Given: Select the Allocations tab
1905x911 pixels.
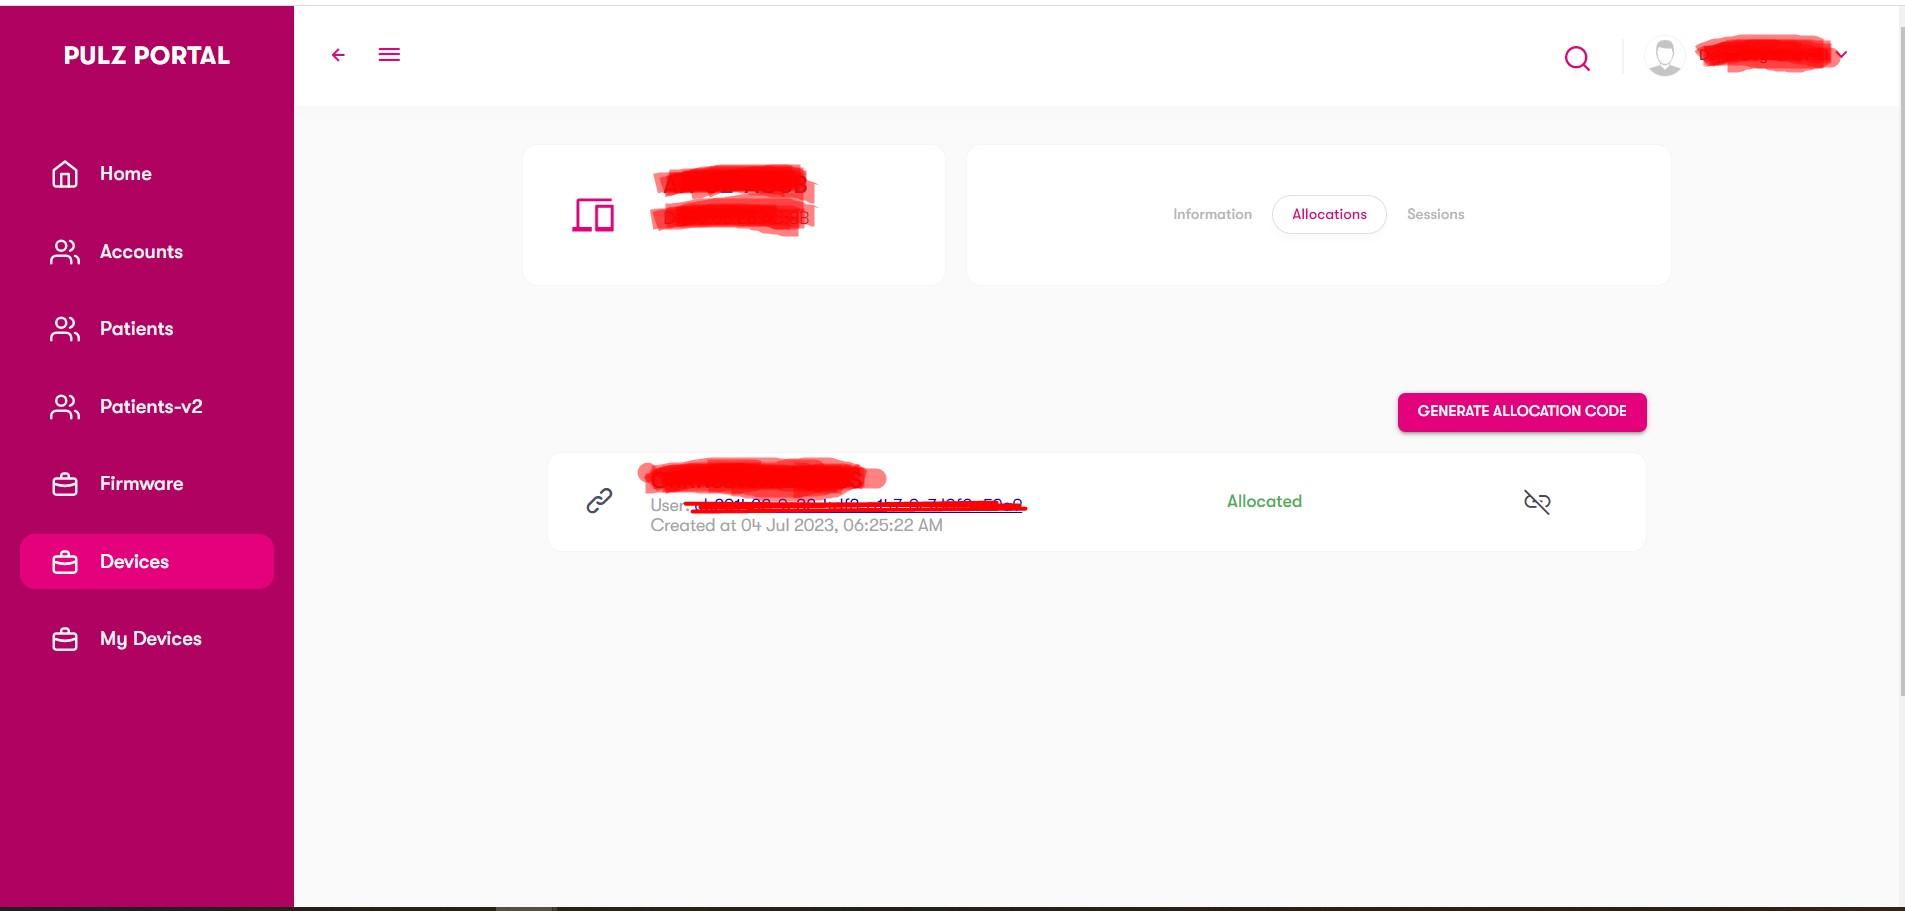Looking at the screenshot, I should pos(1329,214).
